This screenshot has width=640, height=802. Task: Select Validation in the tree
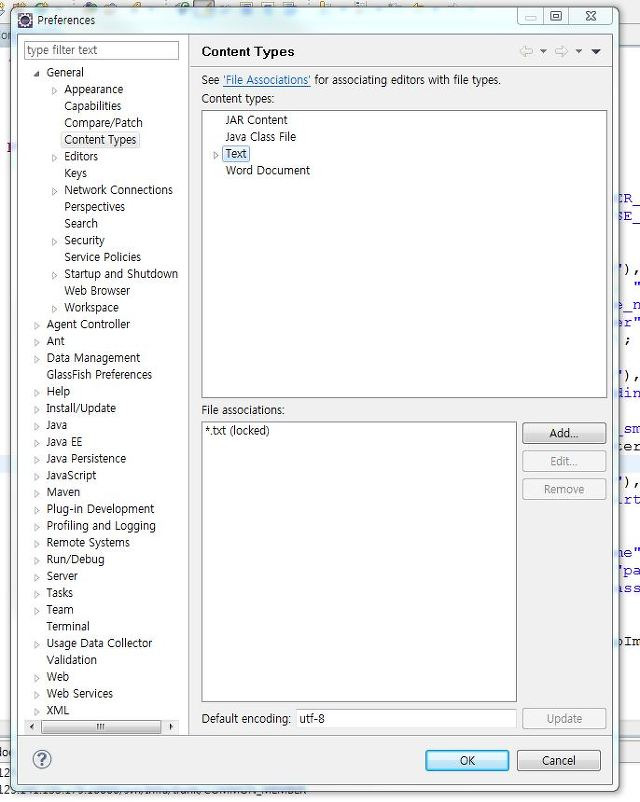72,660
